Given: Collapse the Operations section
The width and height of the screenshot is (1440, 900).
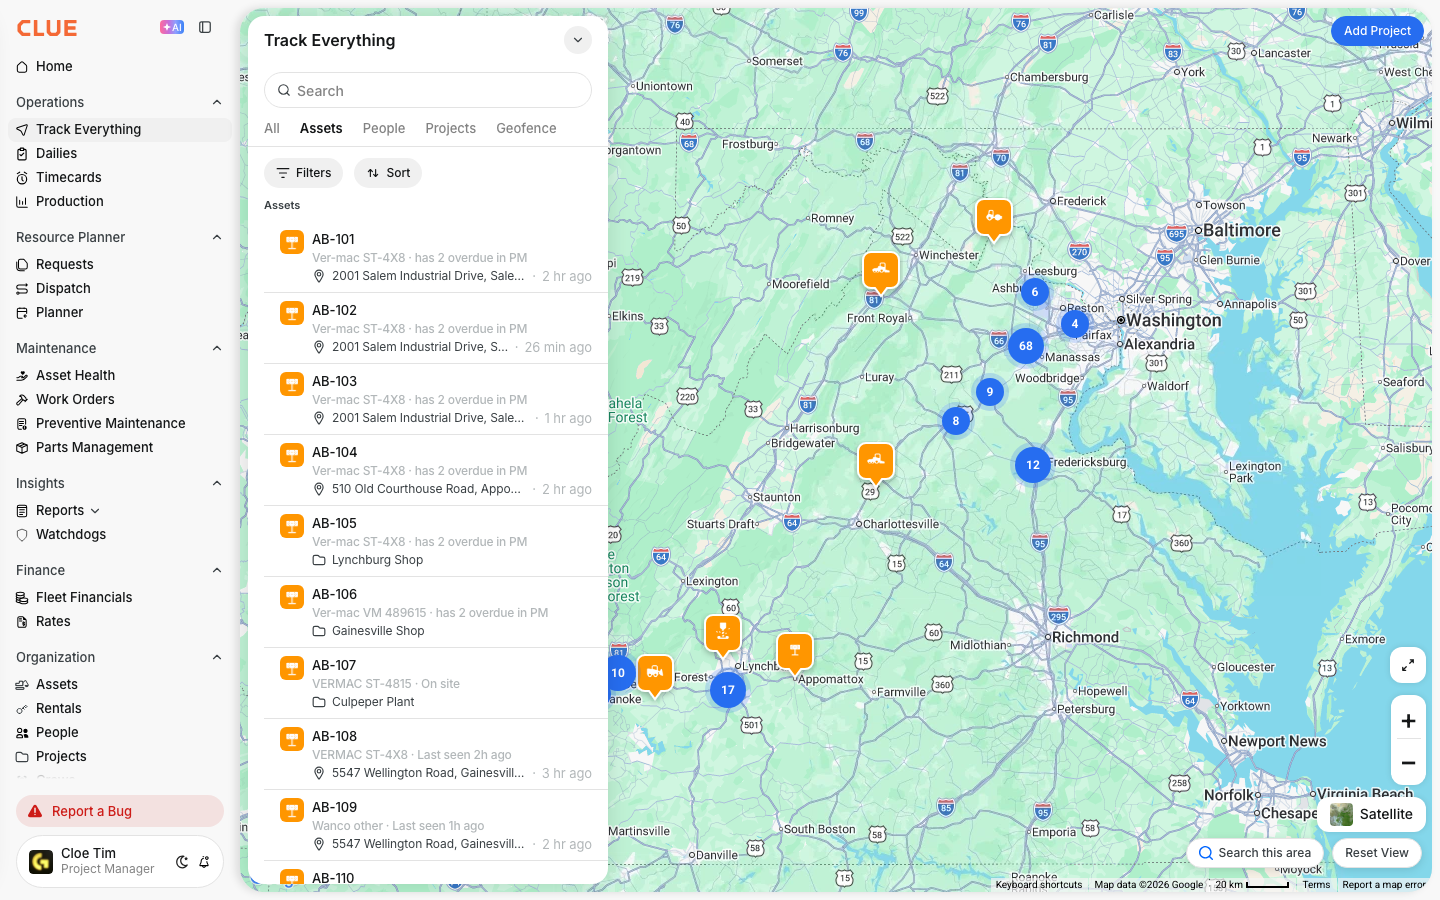Looking at the screenshot, I should [217, 102].
